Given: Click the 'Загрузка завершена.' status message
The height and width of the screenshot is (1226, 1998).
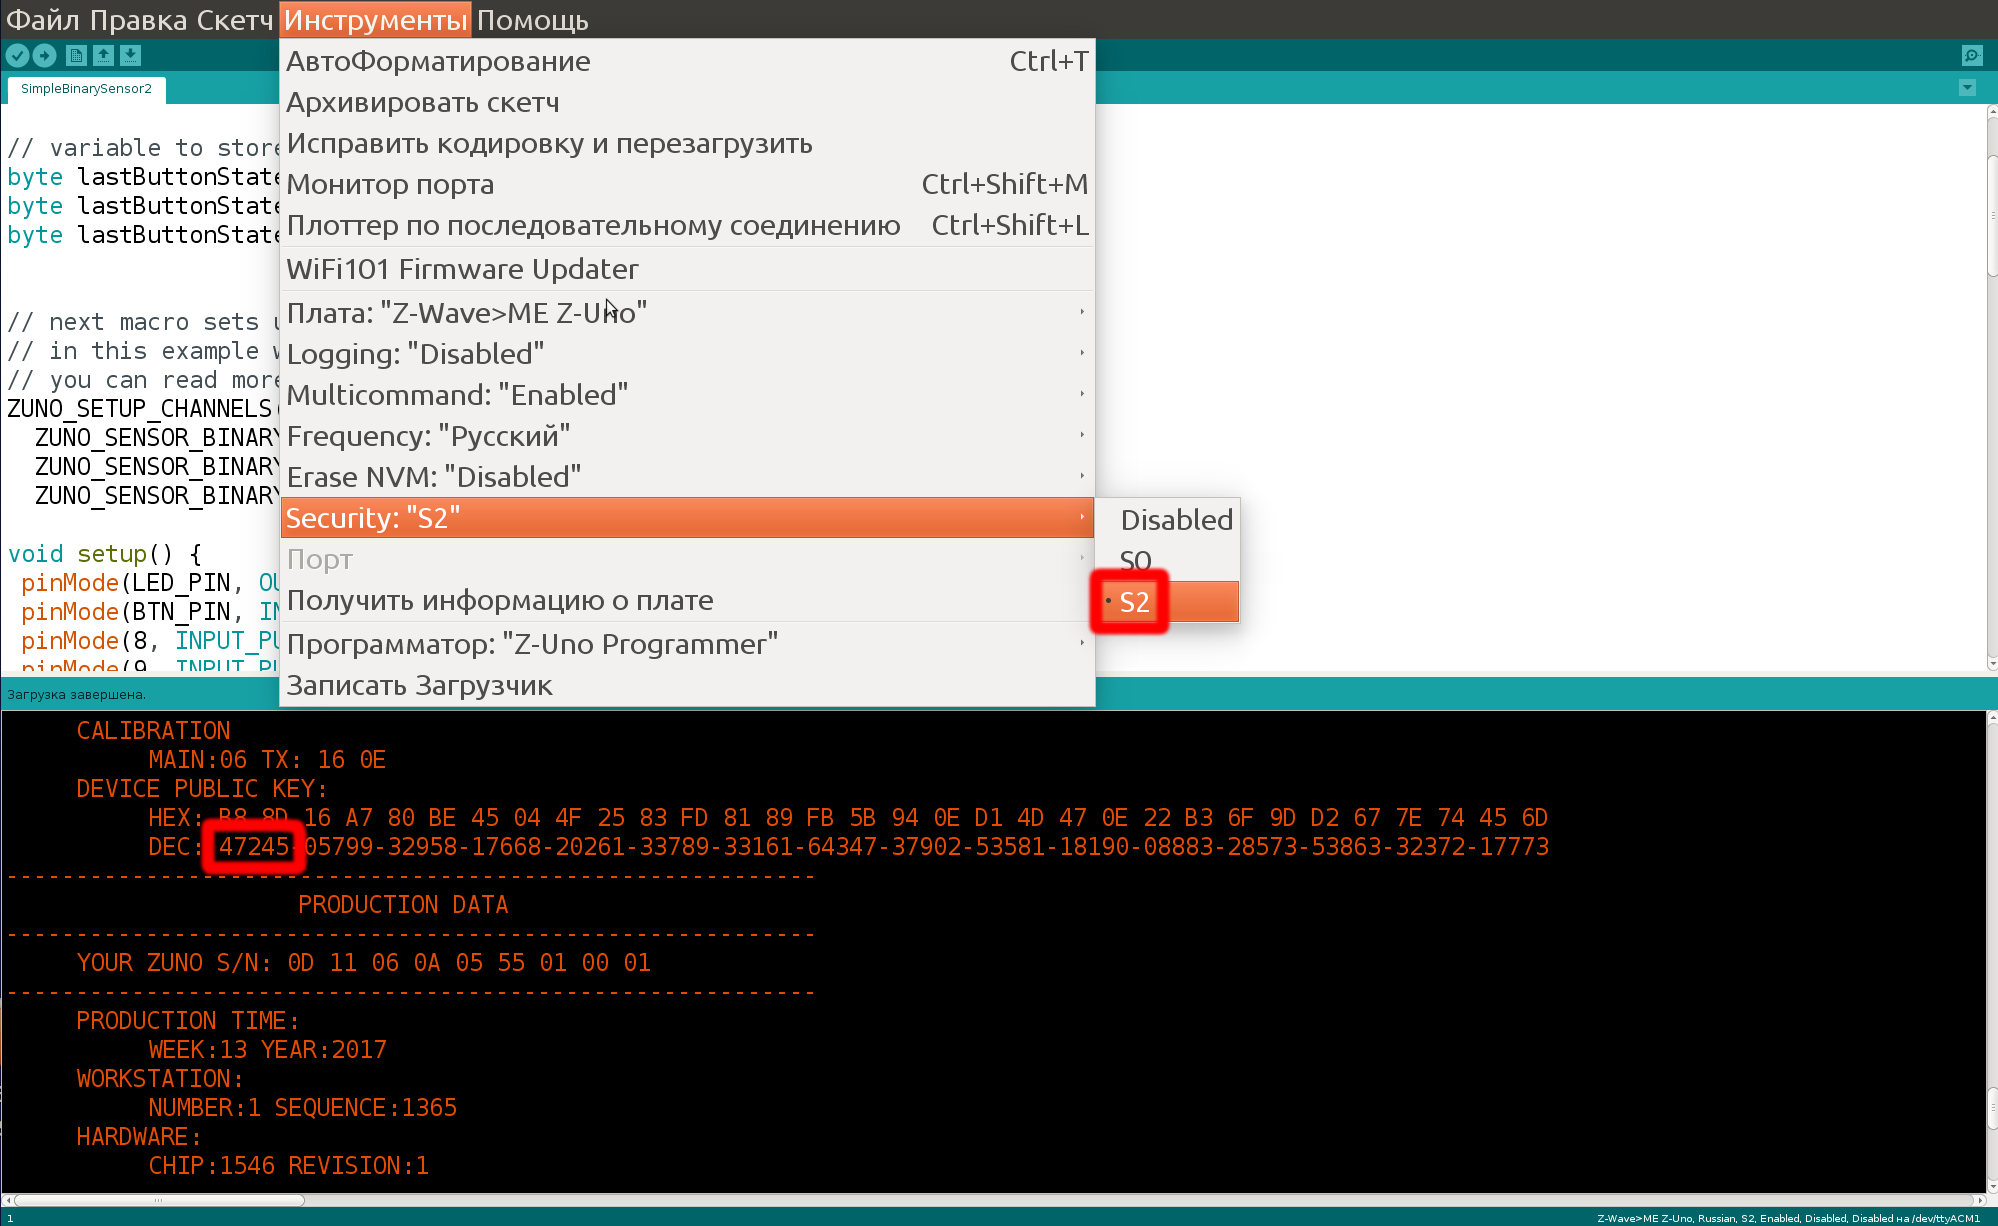Looking at the screenshot, I should pyautogui.click(x=76, y=694).
